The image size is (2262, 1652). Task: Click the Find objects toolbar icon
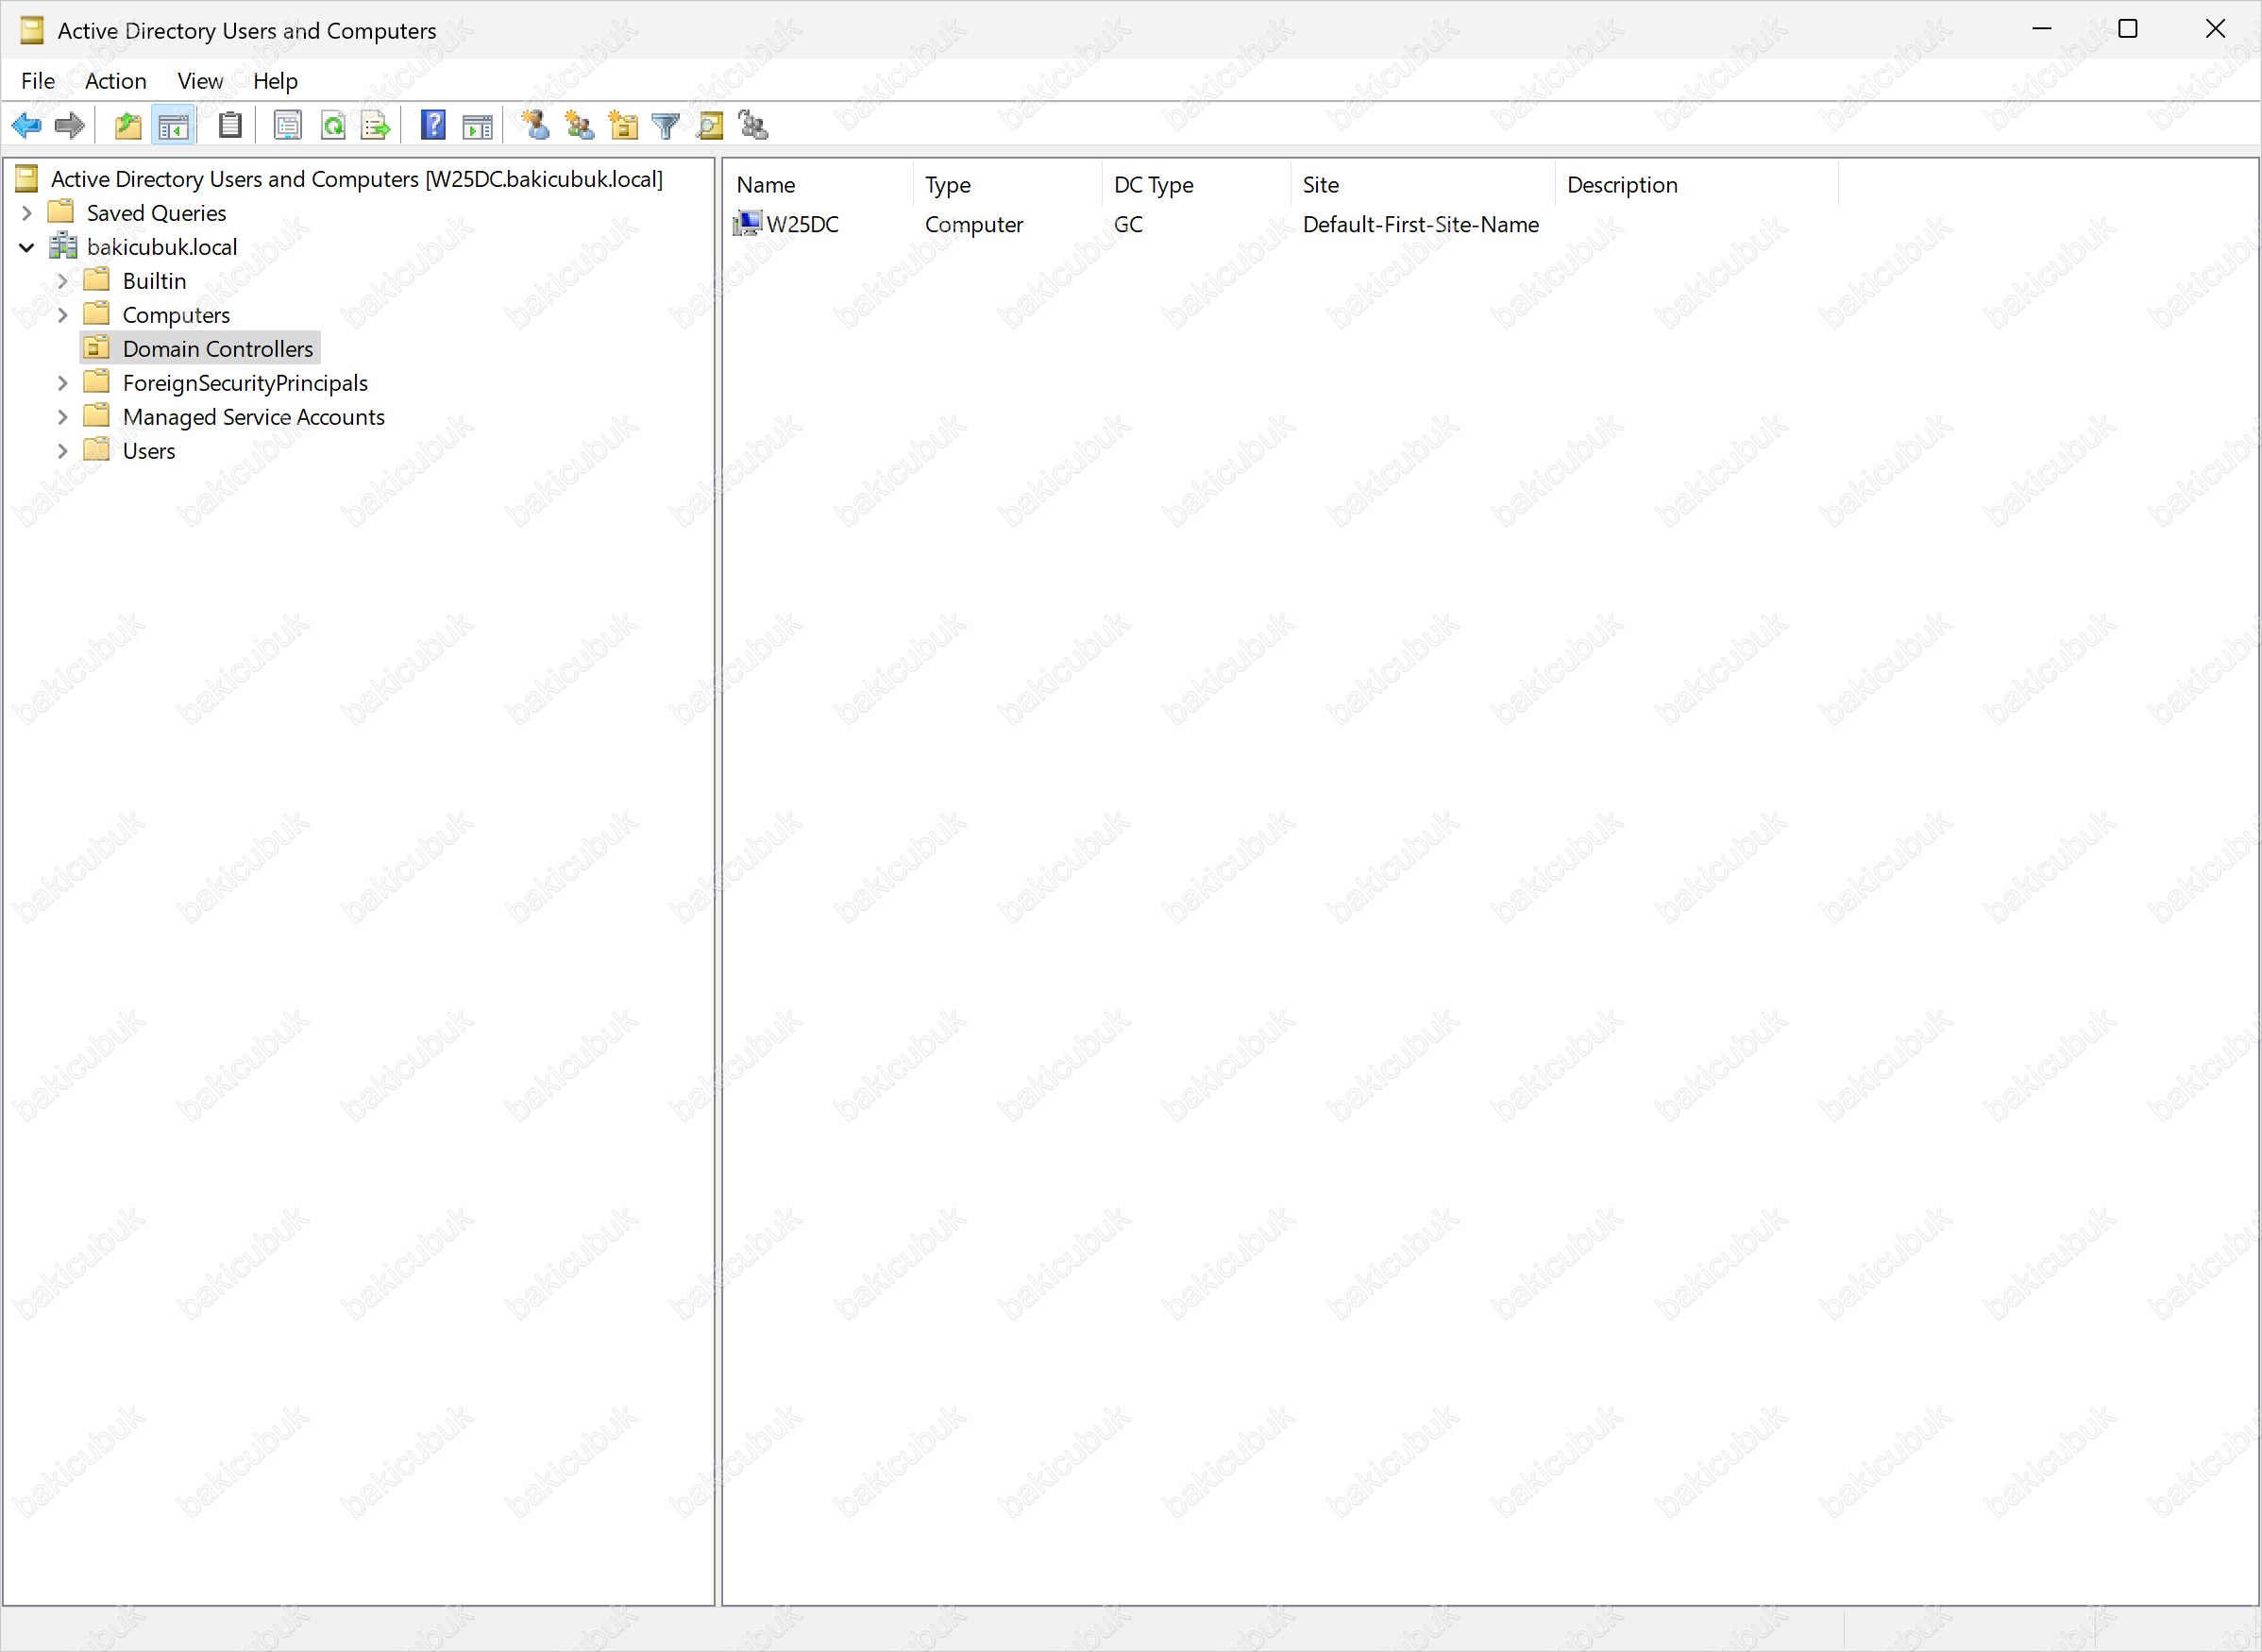pos(710,126)
